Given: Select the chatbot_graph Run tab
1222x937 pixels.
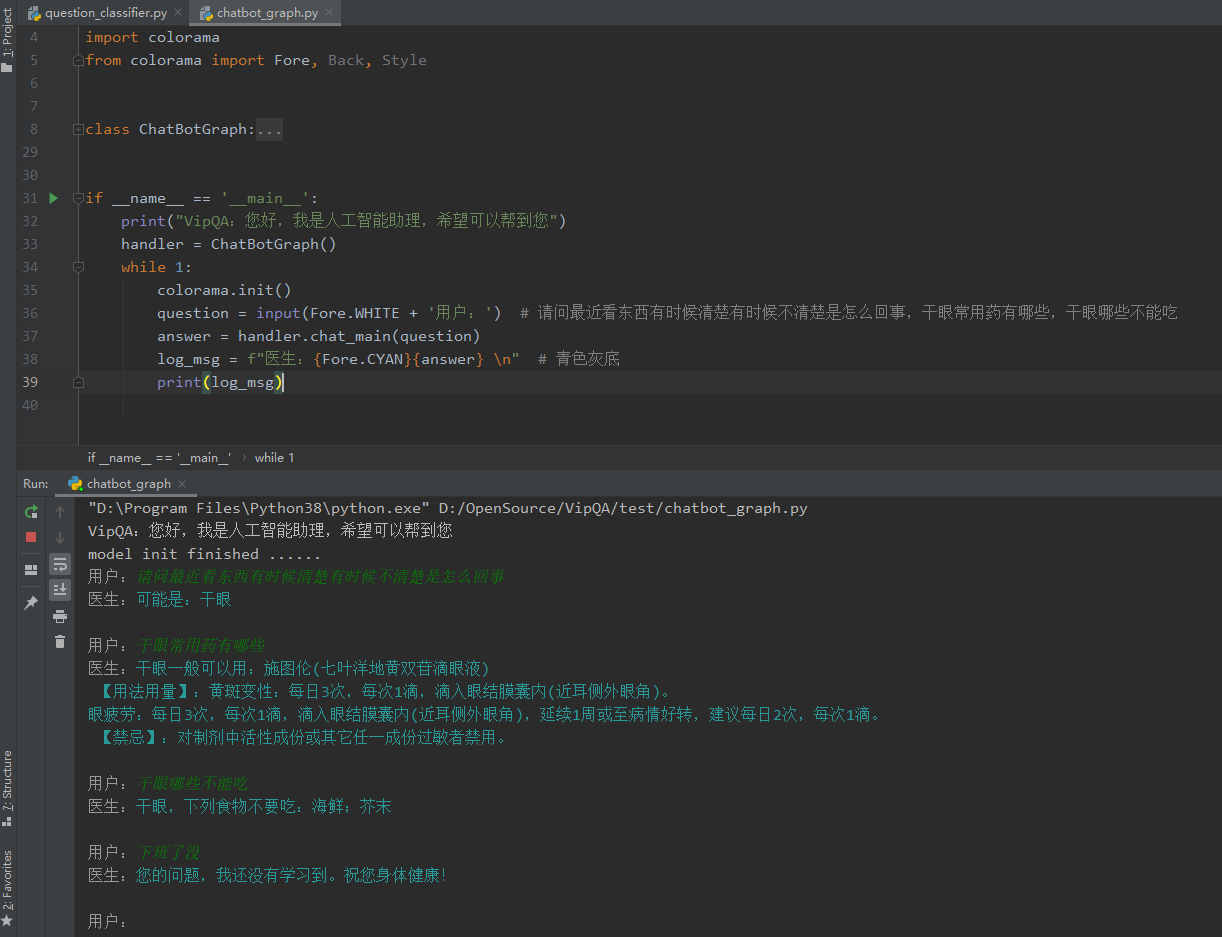Looking at the screenshot, I should [119, 483].
